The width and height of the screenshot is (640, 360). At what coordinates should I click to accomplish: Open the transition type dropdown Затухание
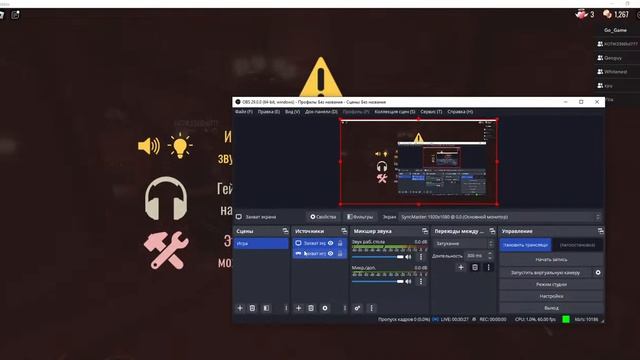point(464,244)
